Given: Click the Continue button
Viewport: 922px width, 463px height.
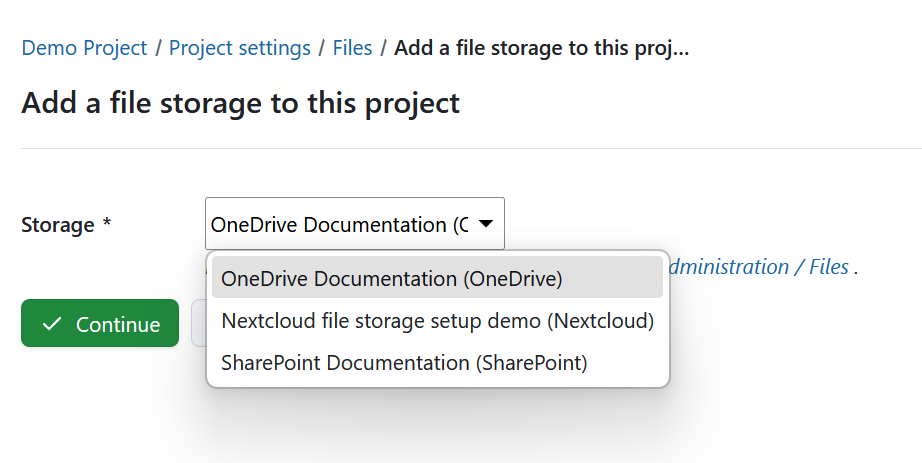Looking at the screenshot, I should click(100, 323).
